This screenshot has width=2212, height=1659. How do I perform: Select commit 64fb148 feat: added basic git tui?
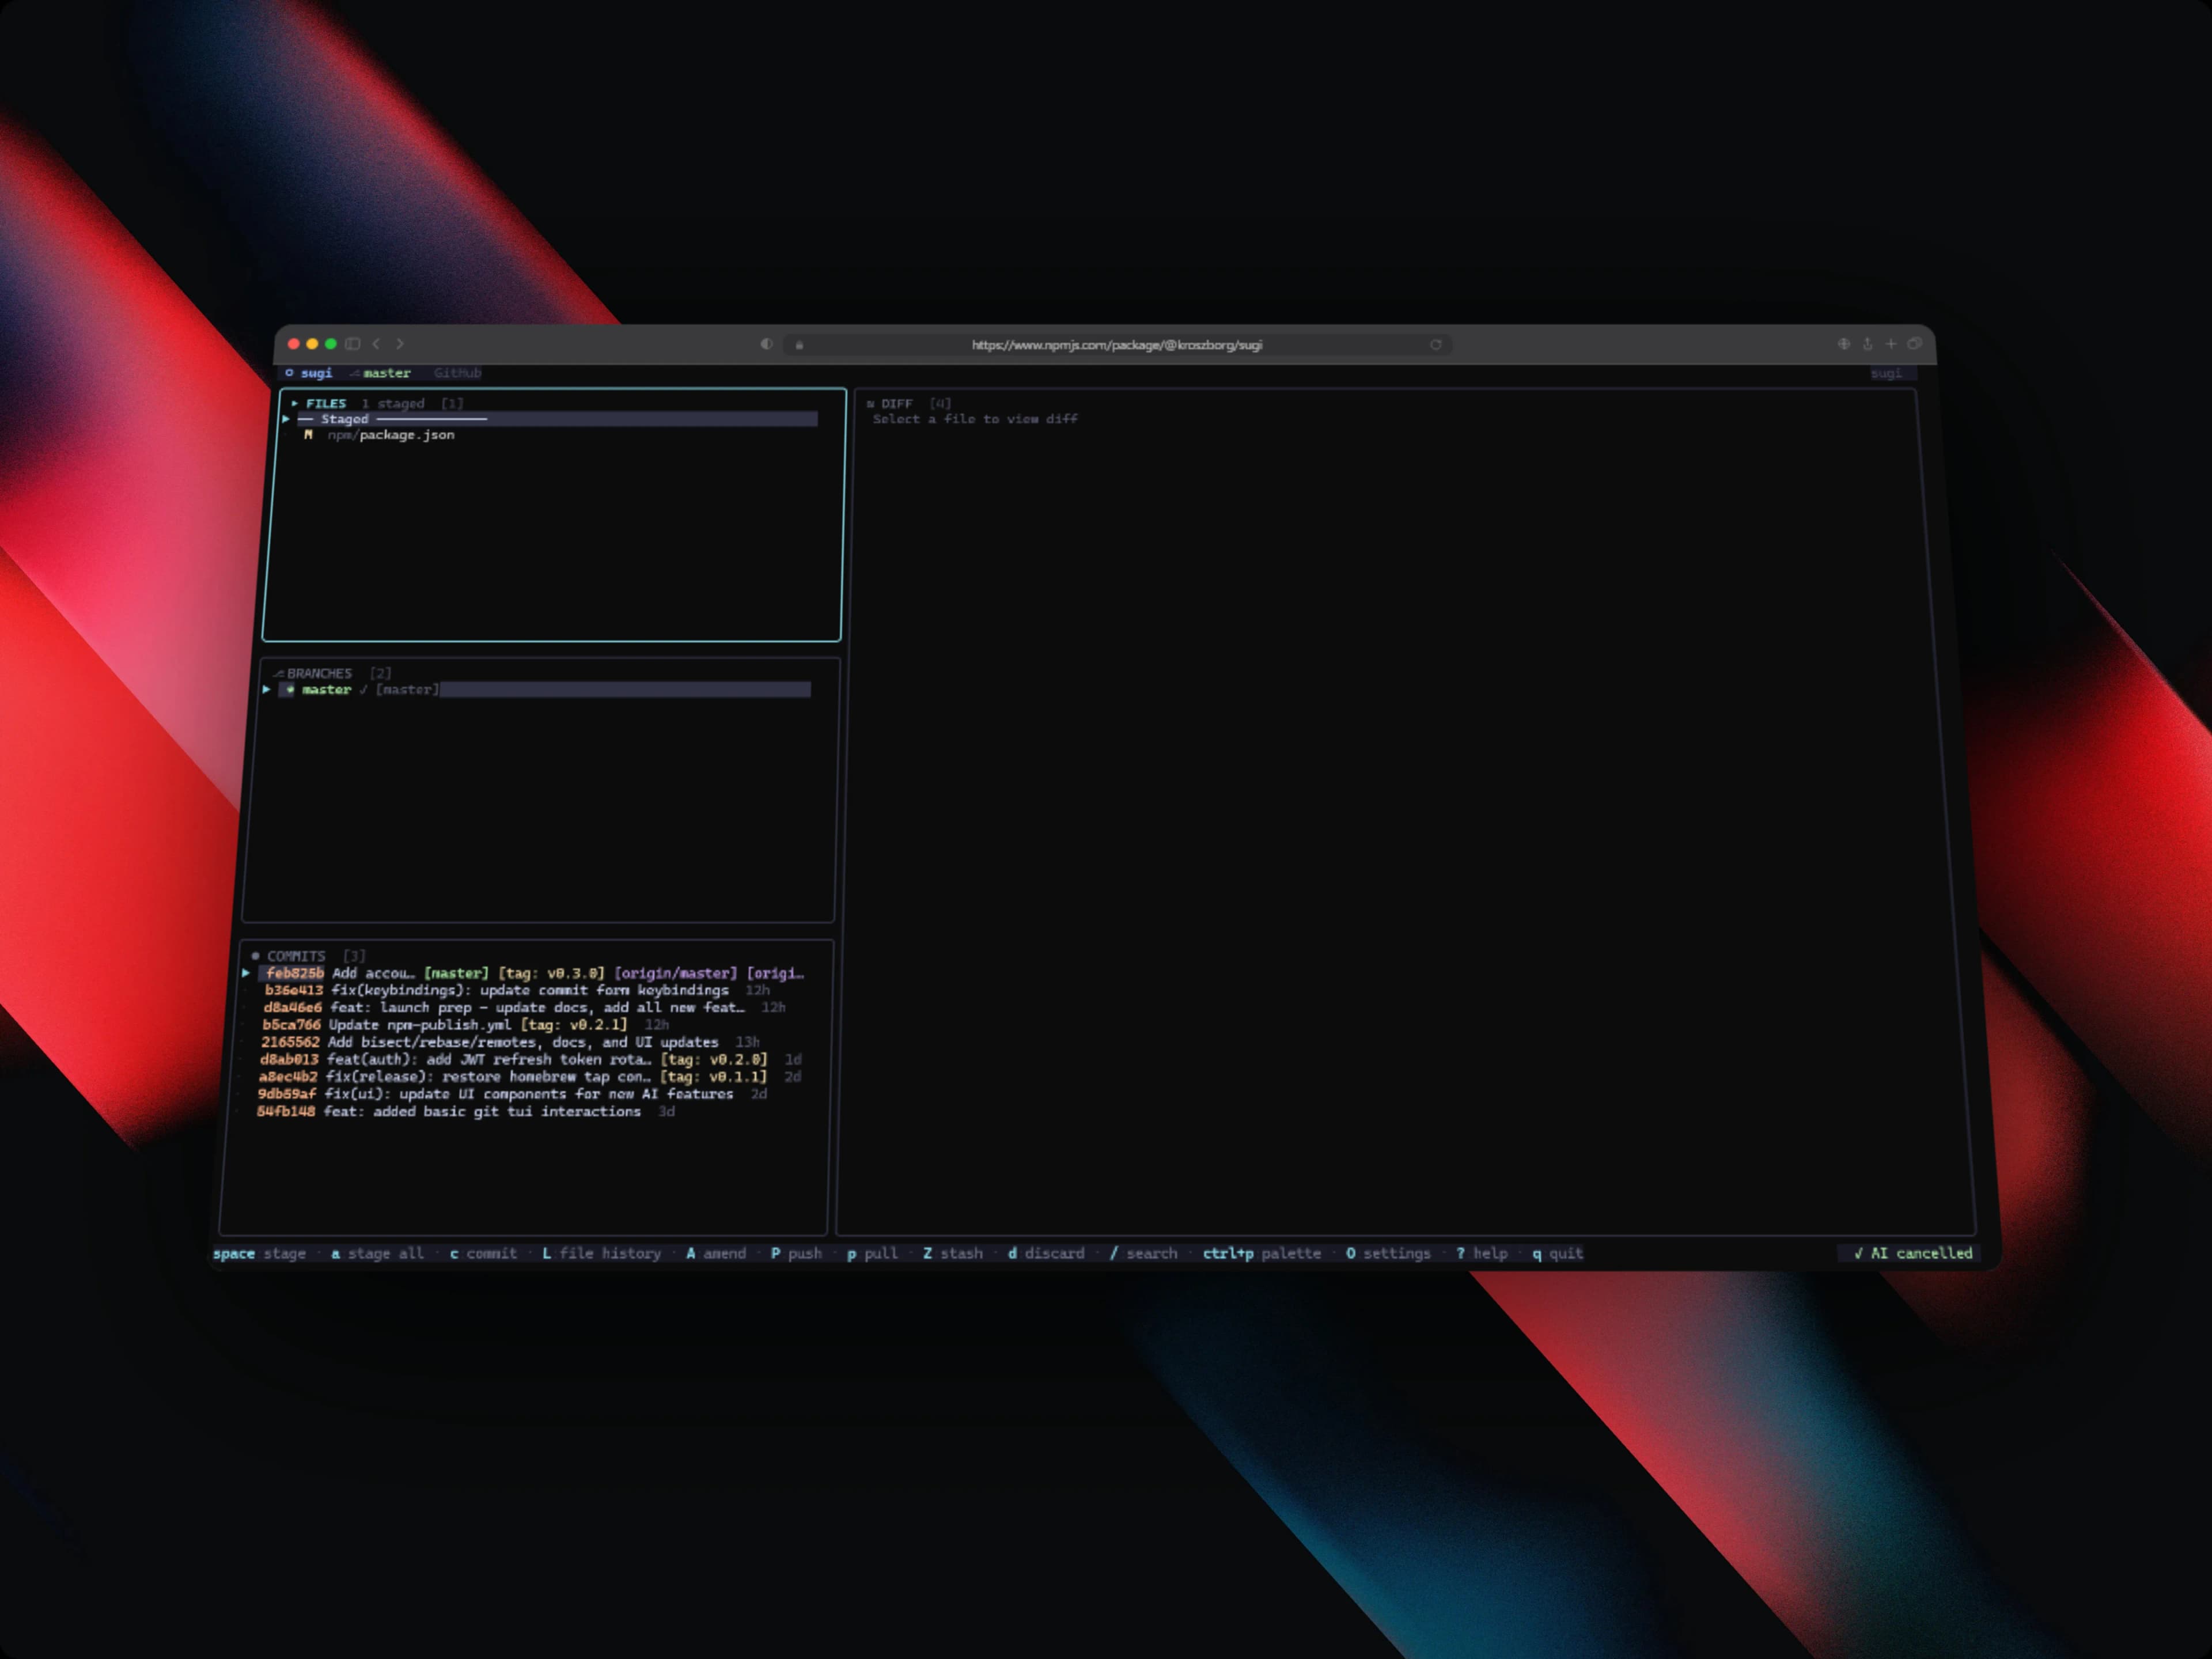pyautogui.click(x=466, y=1112)
